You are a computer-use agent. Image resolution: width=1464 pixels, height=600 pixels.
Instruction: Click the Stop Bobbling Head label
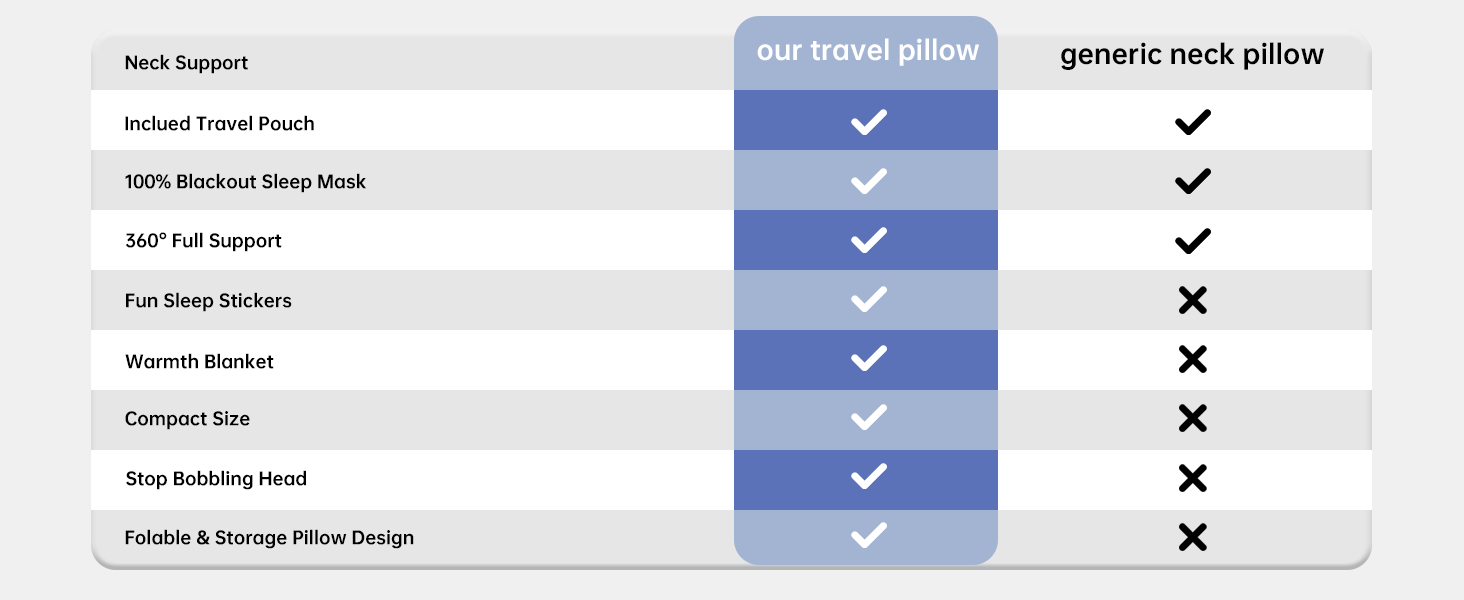tap(216, 479)
